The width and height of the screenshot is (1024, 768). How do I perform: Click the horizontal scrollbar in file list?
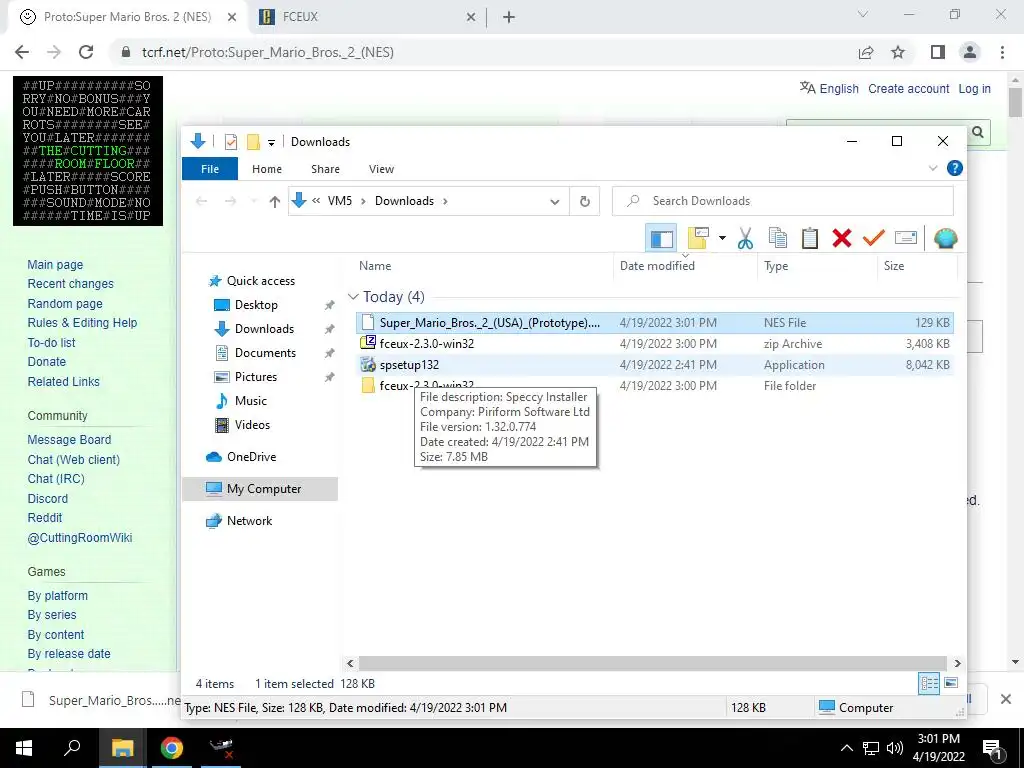point(652,663)
